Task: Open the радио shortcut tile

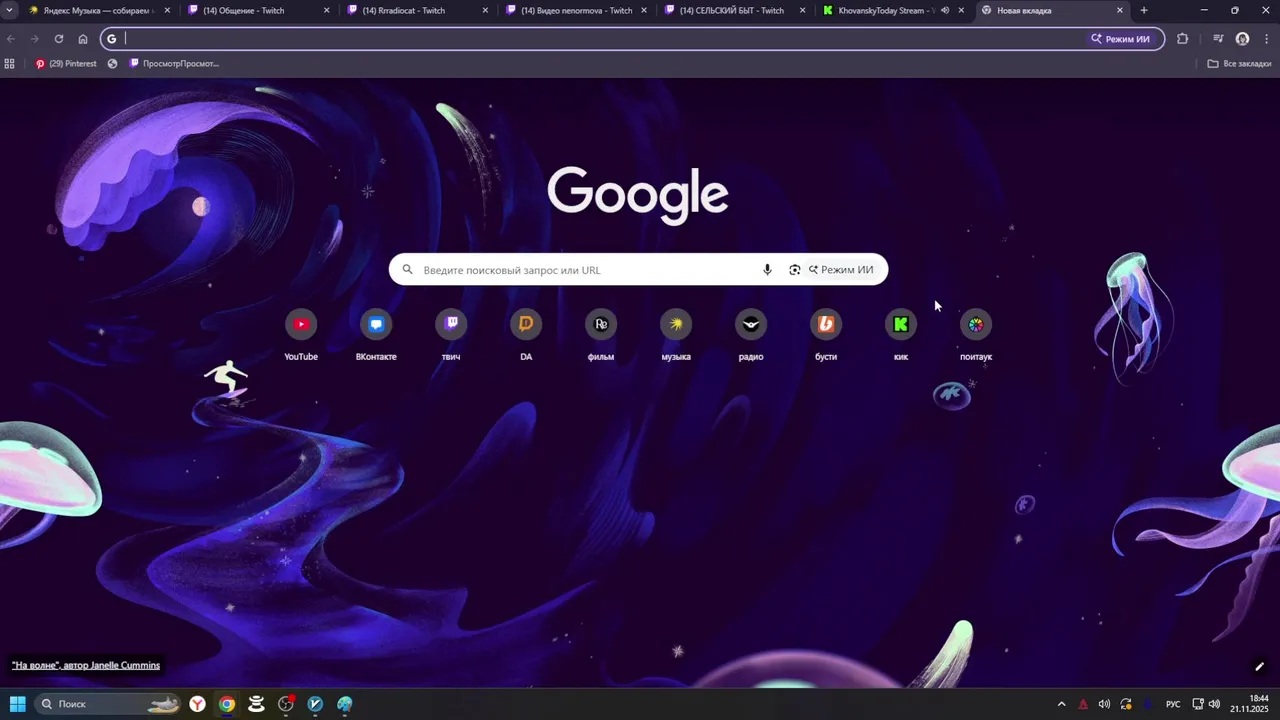Action: coord(751,335)
